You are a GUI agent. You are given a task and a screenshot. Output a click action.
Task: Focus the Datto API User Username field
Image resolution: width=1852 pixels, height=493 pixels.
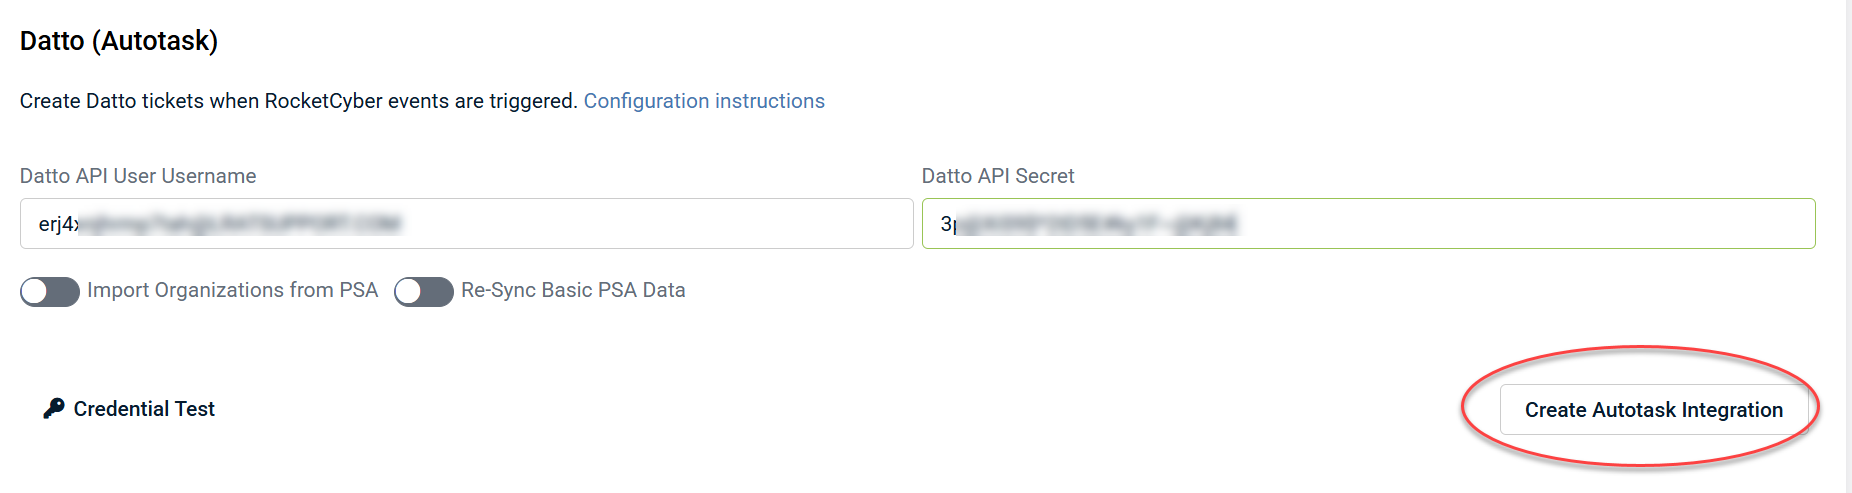tap(466, 223)
